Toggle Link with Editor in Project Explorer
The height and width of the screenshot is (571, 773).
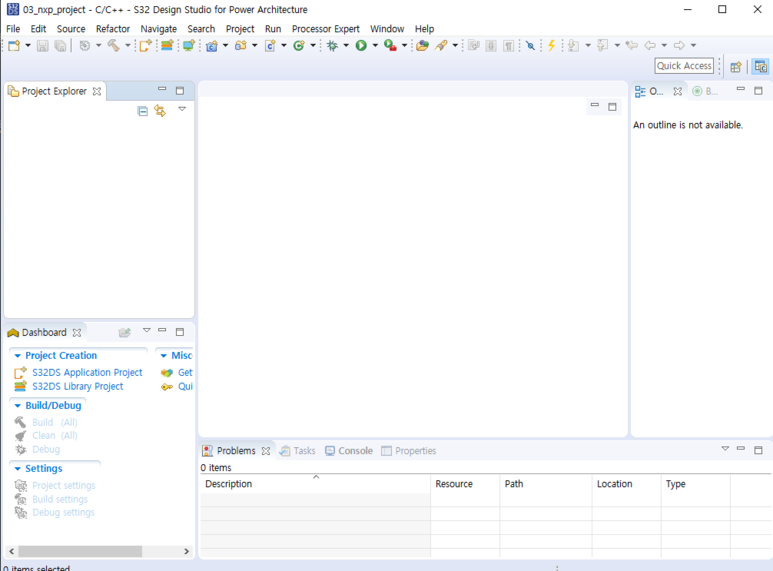(160, 111)
